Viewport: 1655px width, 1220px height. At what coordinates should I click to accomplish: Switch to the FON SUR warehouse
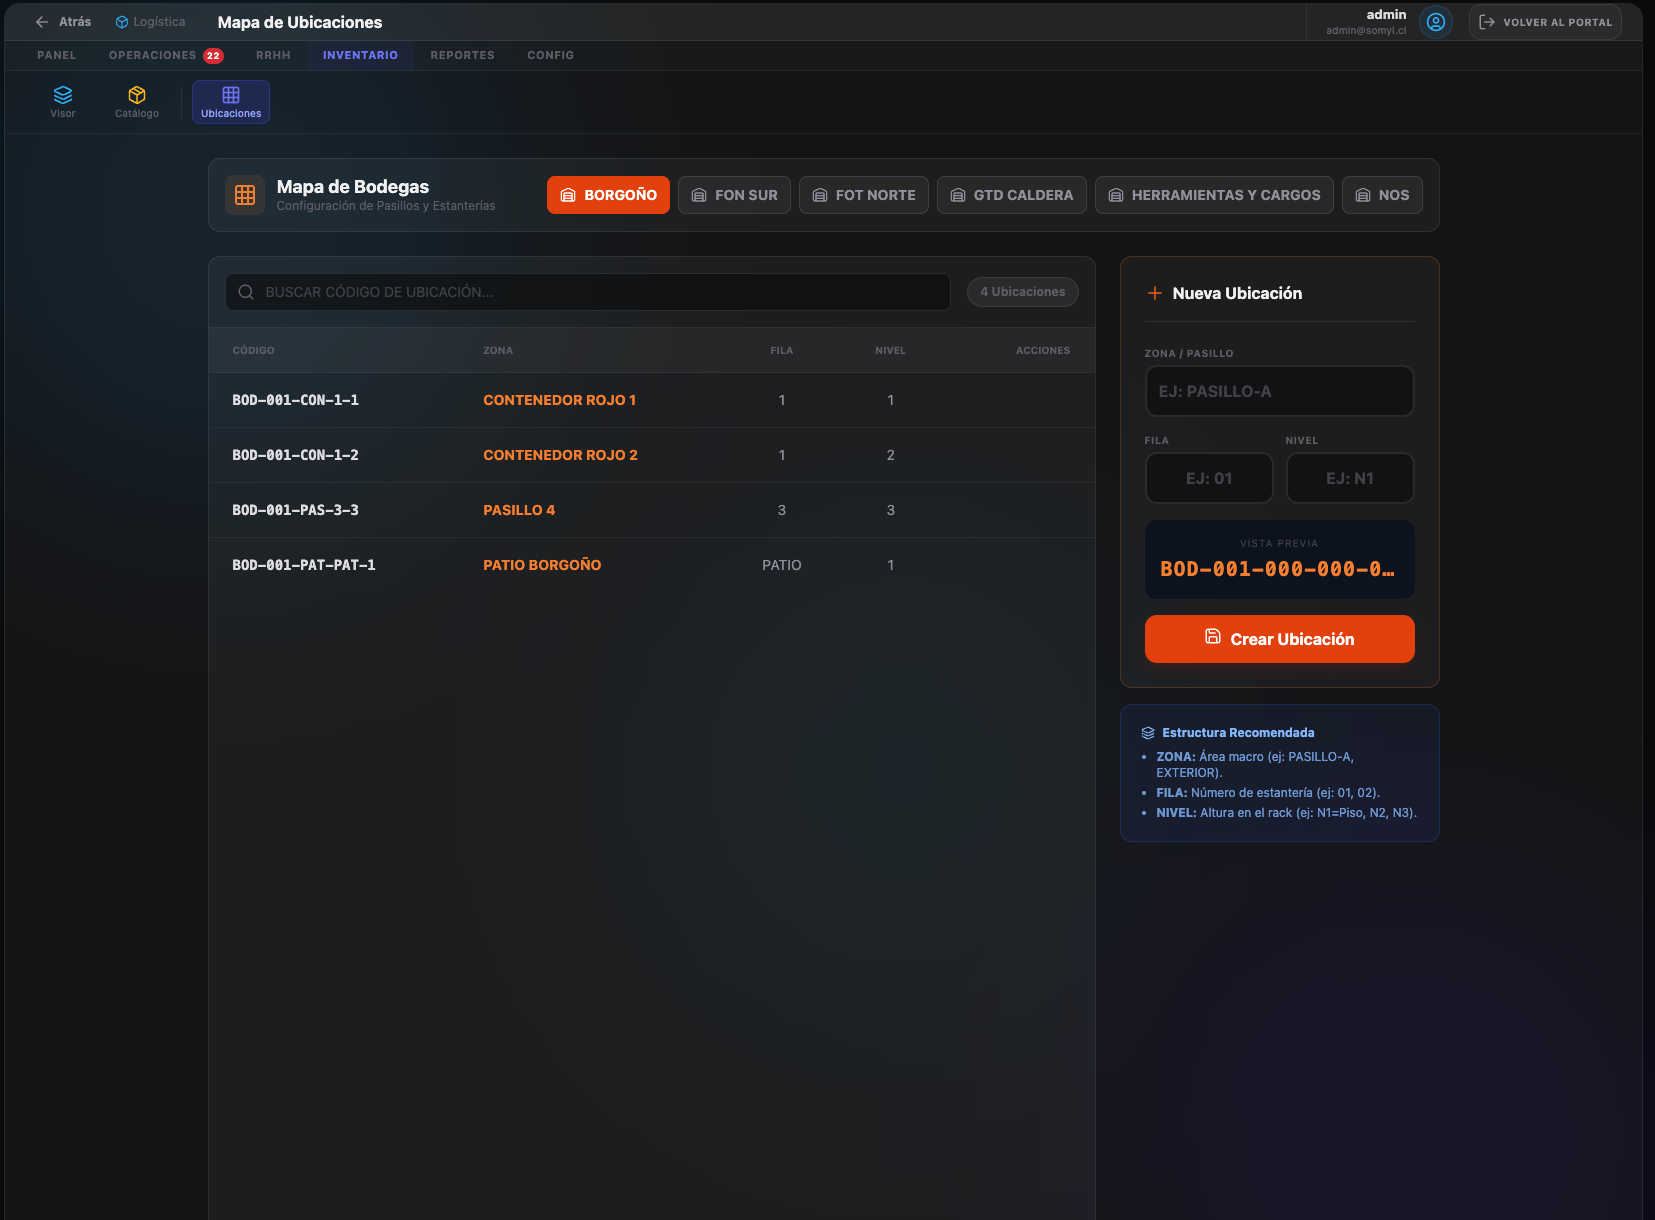(x=734, y=195)
